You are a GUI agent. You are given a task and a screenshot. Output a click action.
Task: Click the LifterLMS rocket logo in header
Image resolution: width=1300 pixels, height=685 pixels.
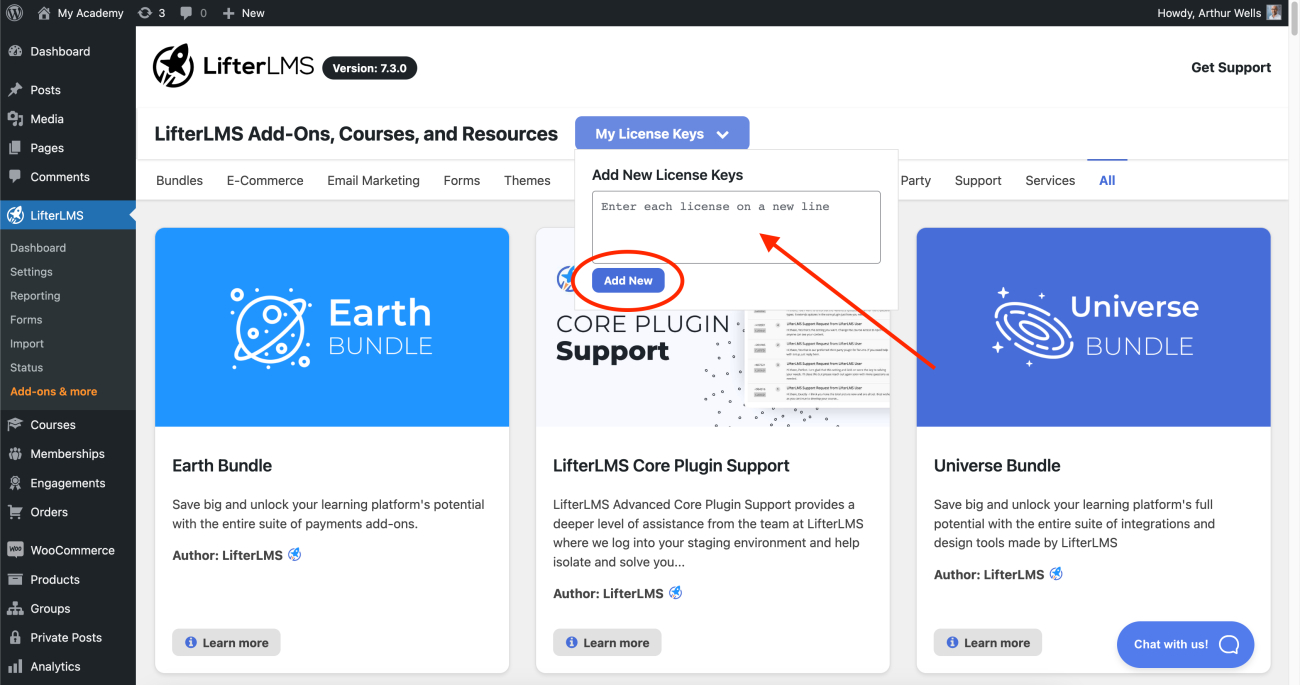coord(174,66)
